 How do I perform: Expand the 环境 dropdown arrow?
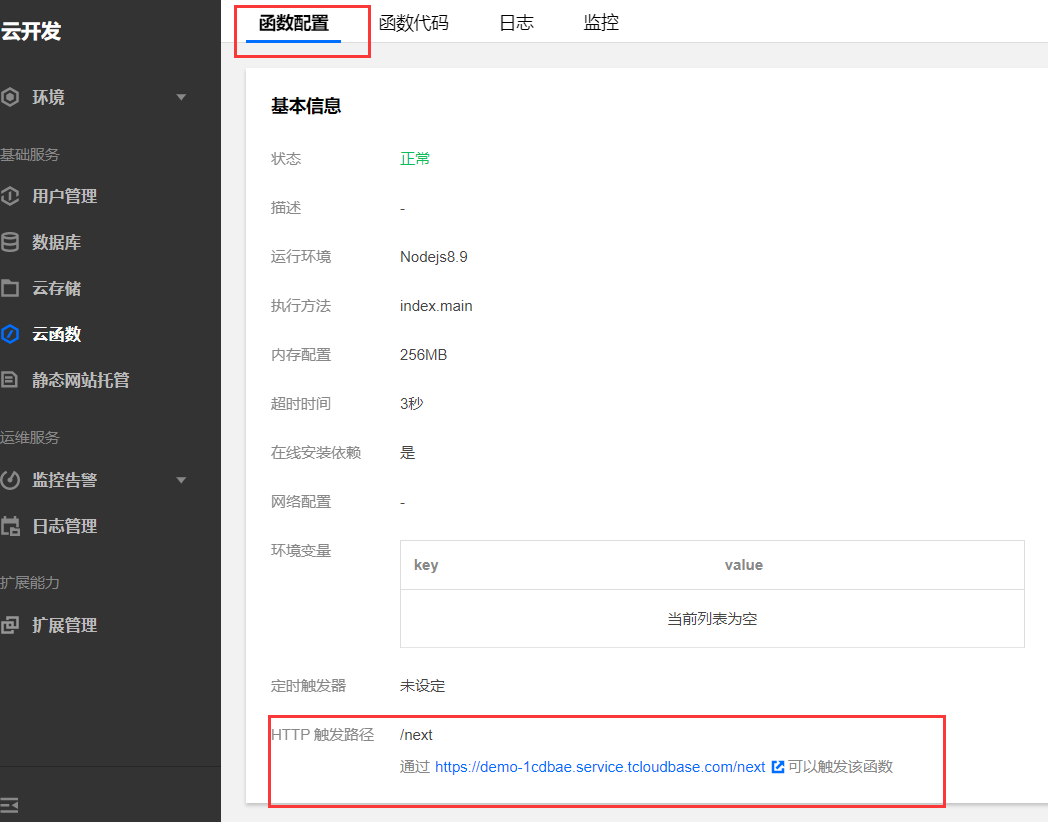(180, 97)
